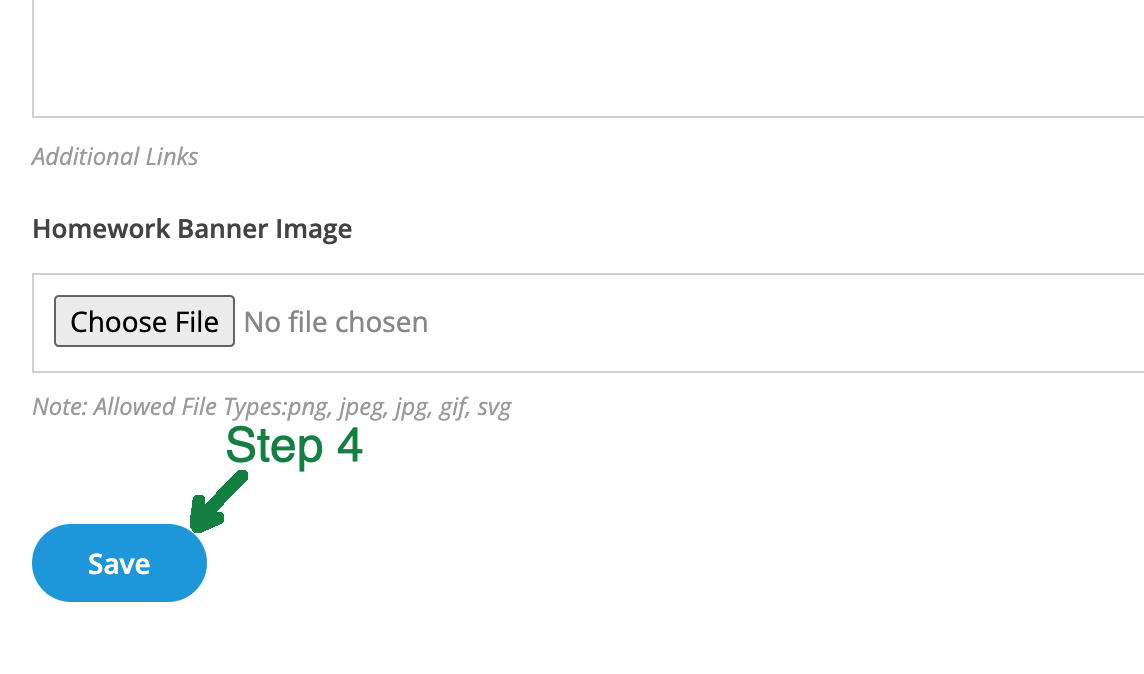Save the homework form as shown in Step 4
This screenshot has width=1144, height=674.
tap(119, 562)
